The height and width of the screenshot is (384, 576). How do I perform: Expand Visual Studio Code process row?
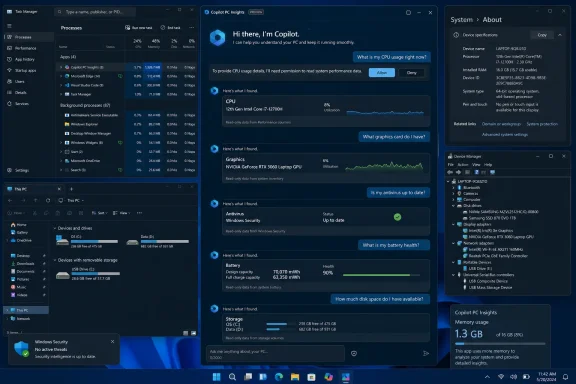[61, 85]
